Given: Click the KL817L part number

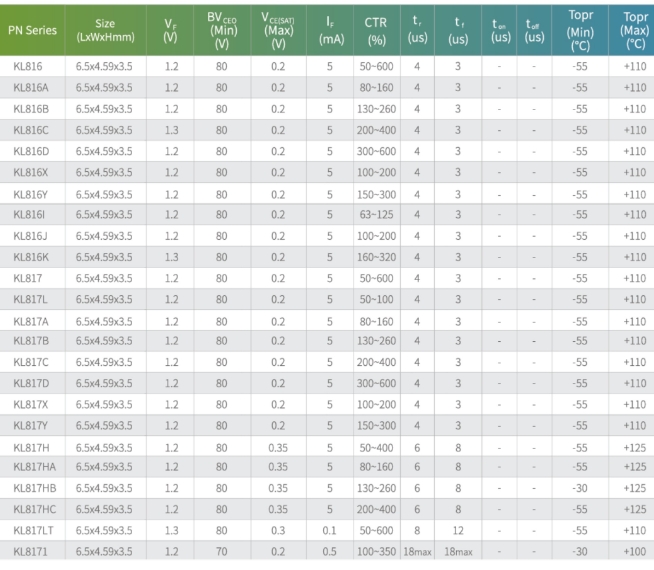Looking at the screenshot, I should [x=30, y=299].
